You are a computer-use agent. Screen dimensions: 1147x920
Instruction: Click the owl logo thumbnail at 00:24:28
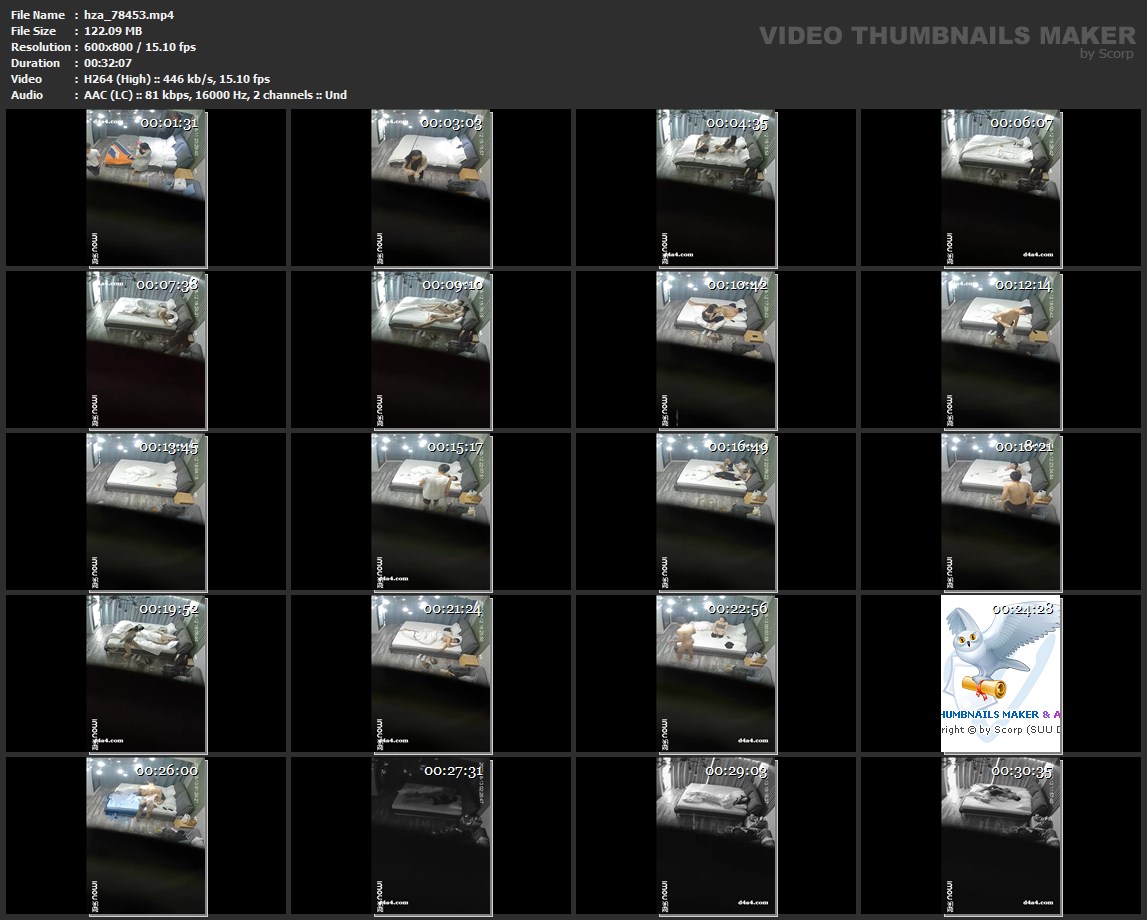coord(1001,674)
